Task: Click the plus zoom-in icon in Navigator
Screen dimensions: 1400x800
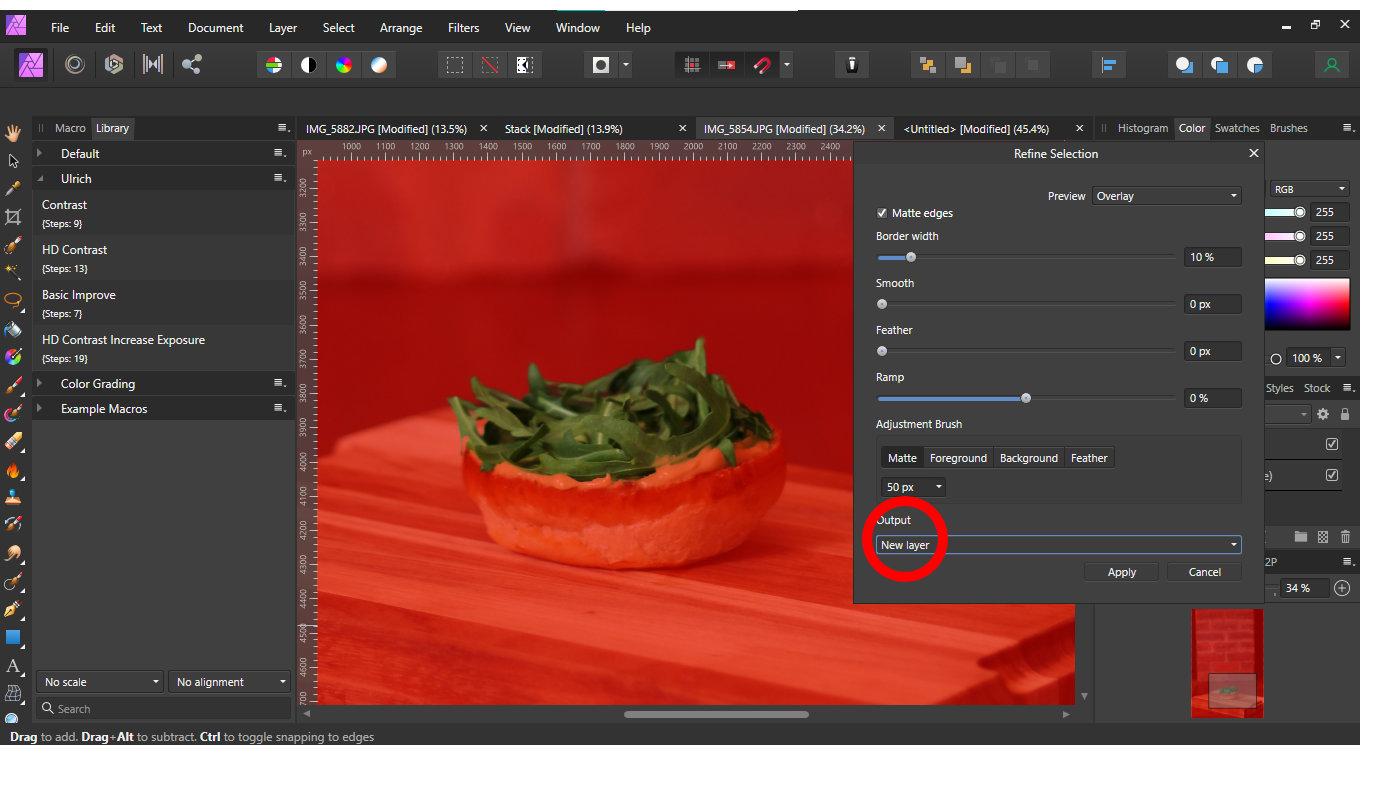Action: tap(1342, 588)
